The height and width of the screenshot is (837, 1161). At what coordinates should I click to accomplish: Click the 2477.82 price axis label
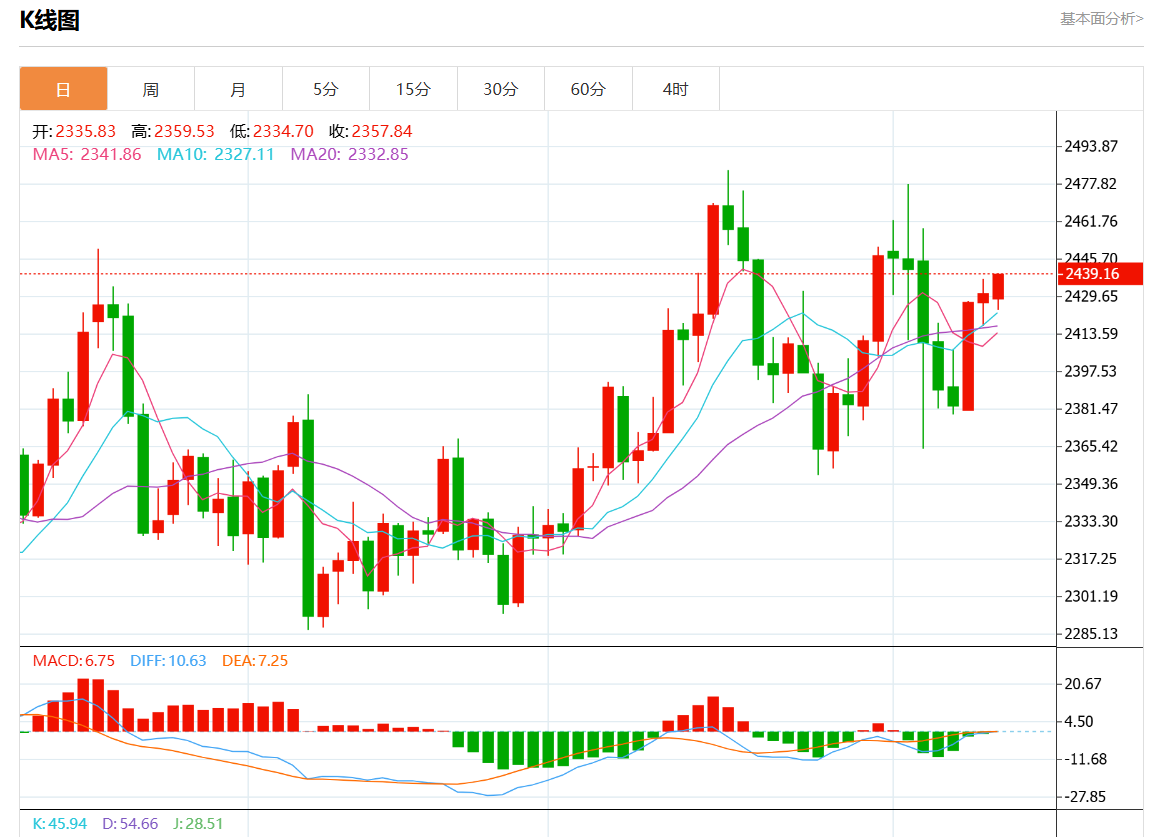pos(1091,184)
